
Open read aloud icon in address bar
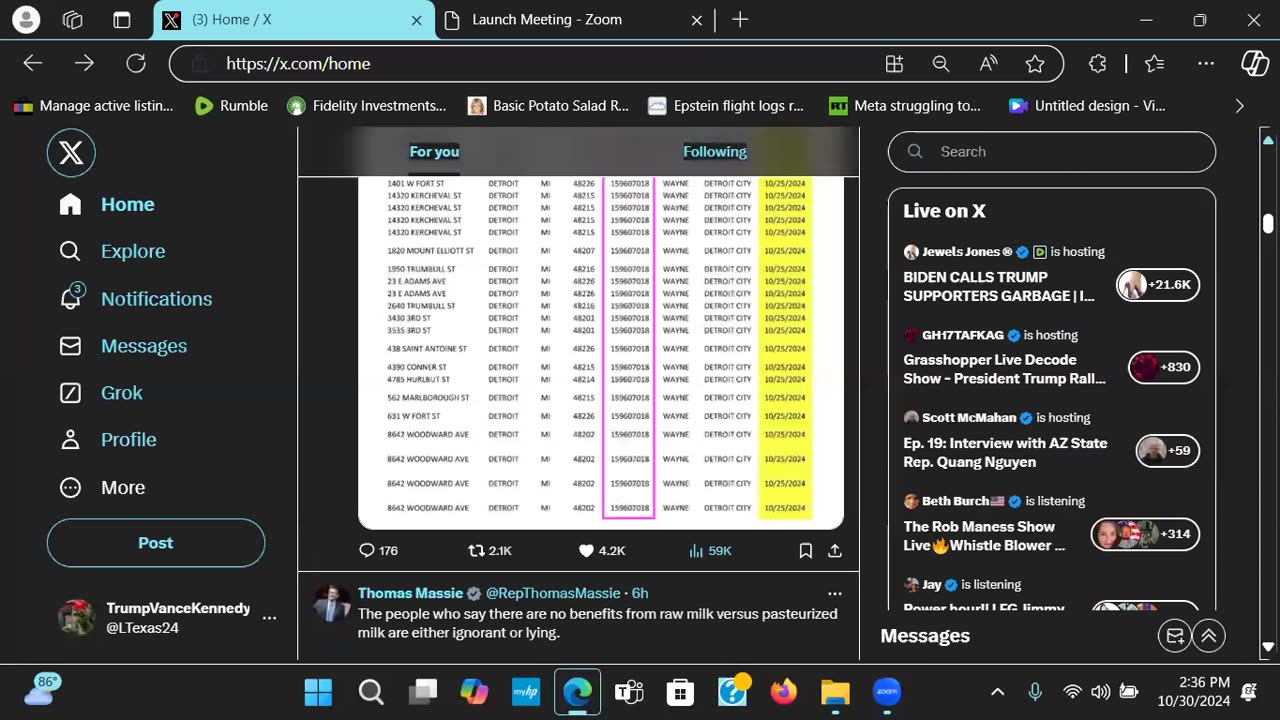[x=988, y=64]
